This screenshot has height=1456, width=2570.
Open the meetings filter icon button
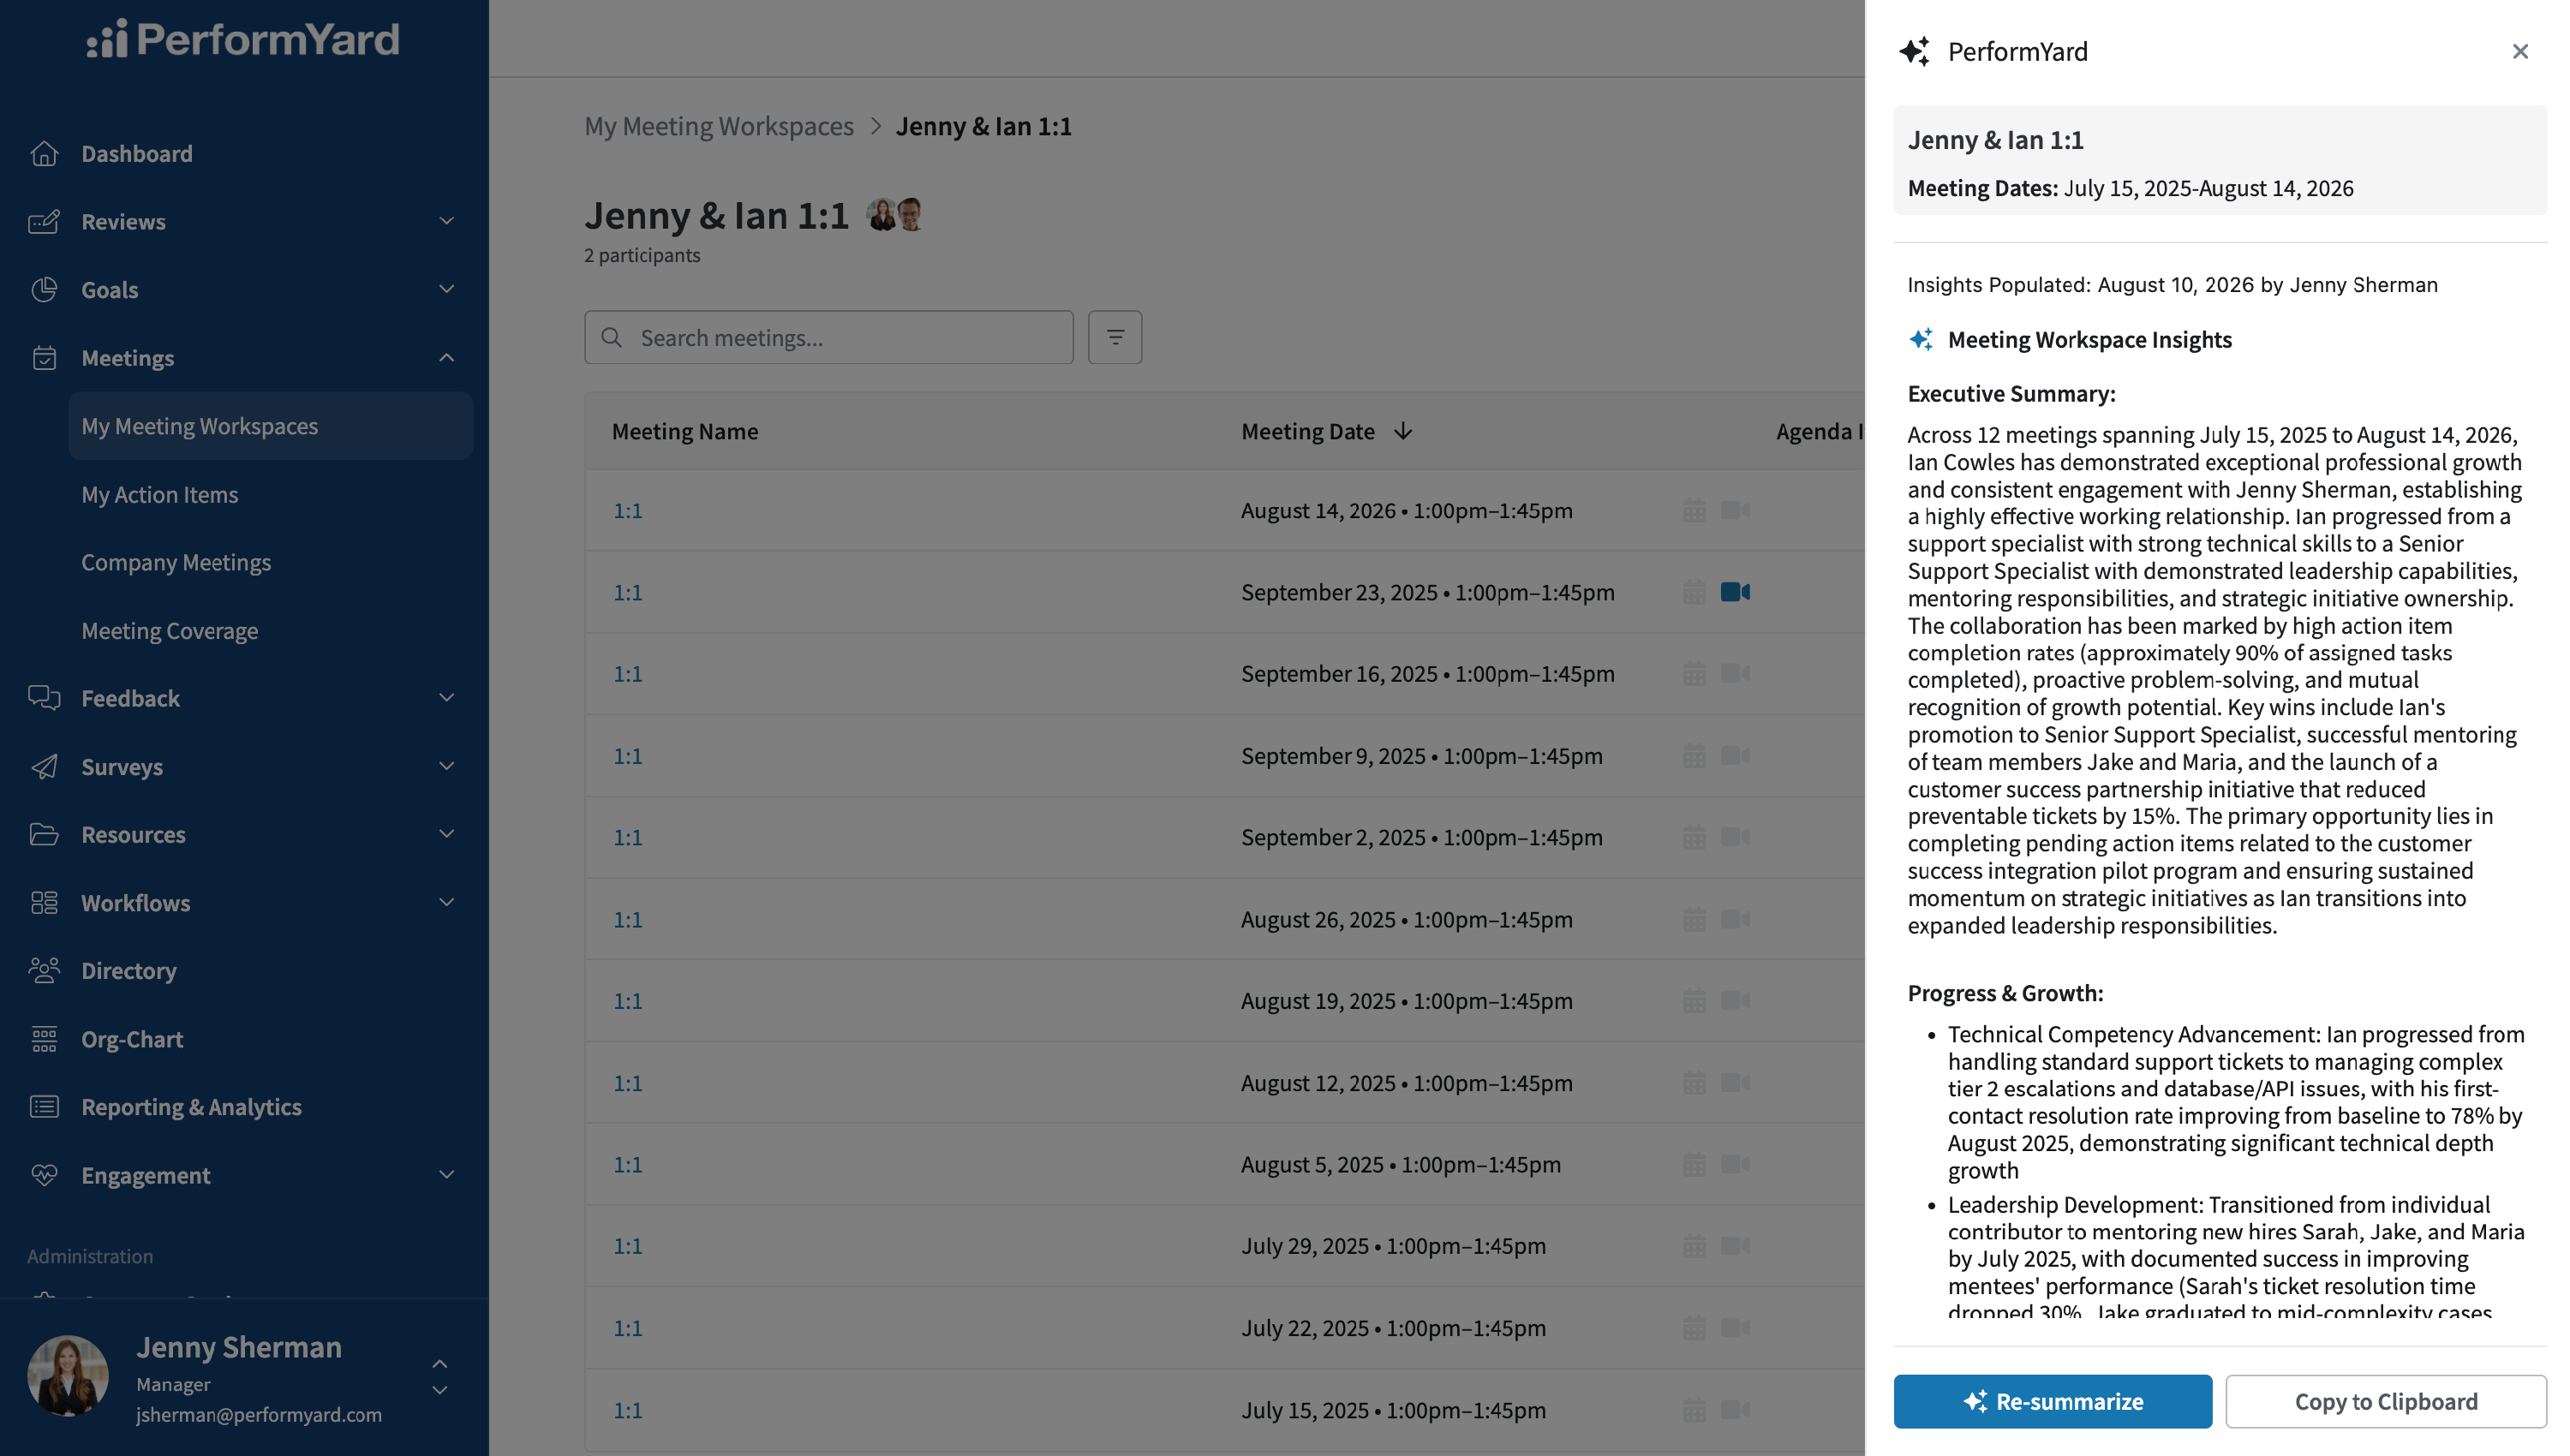(x=1115, y=337)
